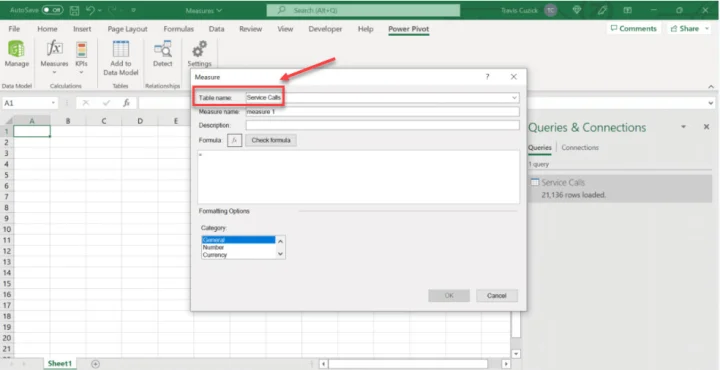Switch to the Formulas ribbon tab
This screenshot has width=720, height=370.
tap(179, 29)
